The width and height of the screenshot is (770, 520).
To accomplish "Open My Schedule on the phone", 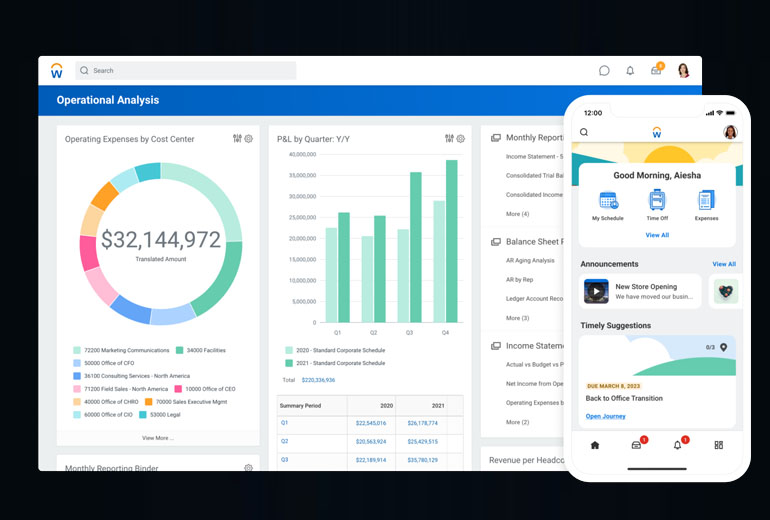I will [x=608, y=206].
